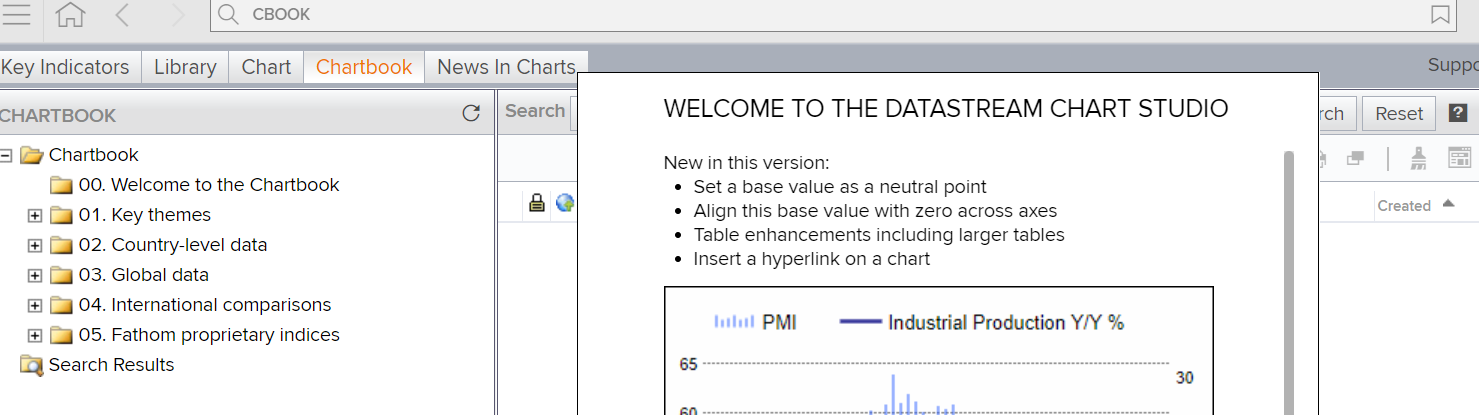Viewport: 1479px width, 415px height.
Task: Click the globe column header icon
Action: coord(565,204)
